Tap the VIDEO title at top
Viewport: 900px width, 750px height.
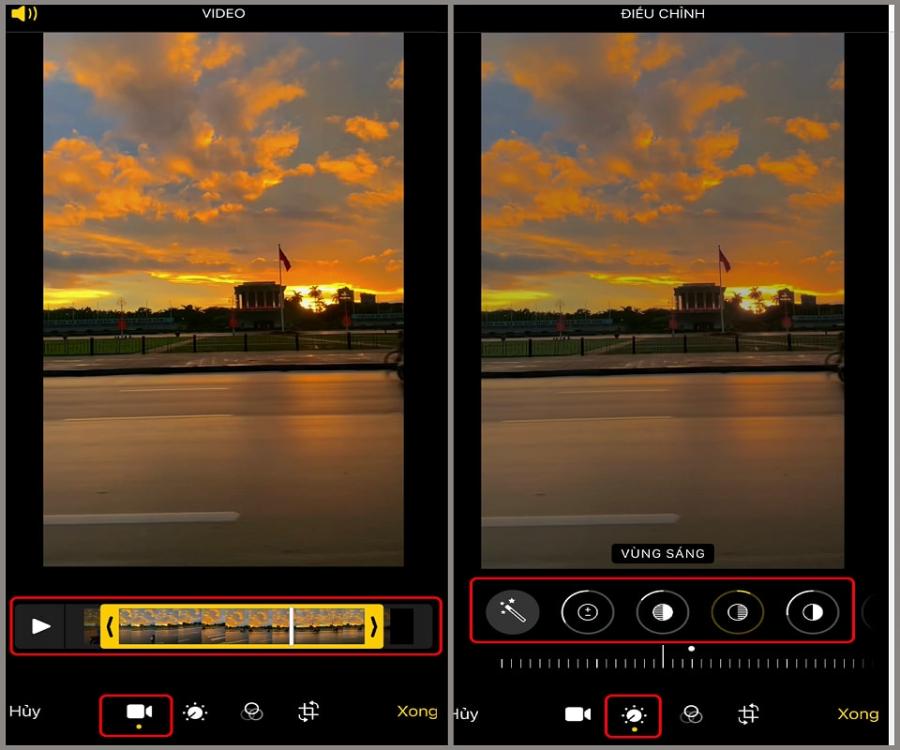click(x=223, y=13)
